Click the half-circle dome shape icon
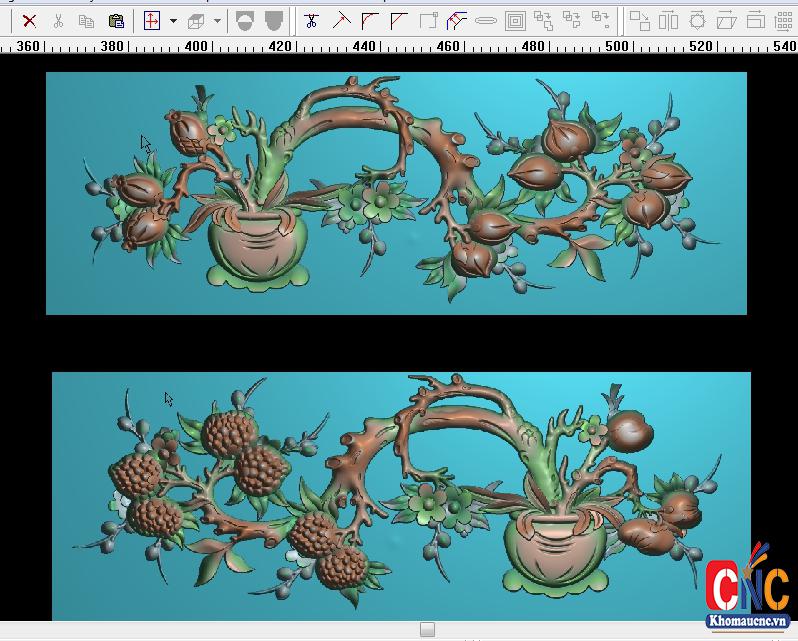The image size is (798, 641). coord(244,20)
